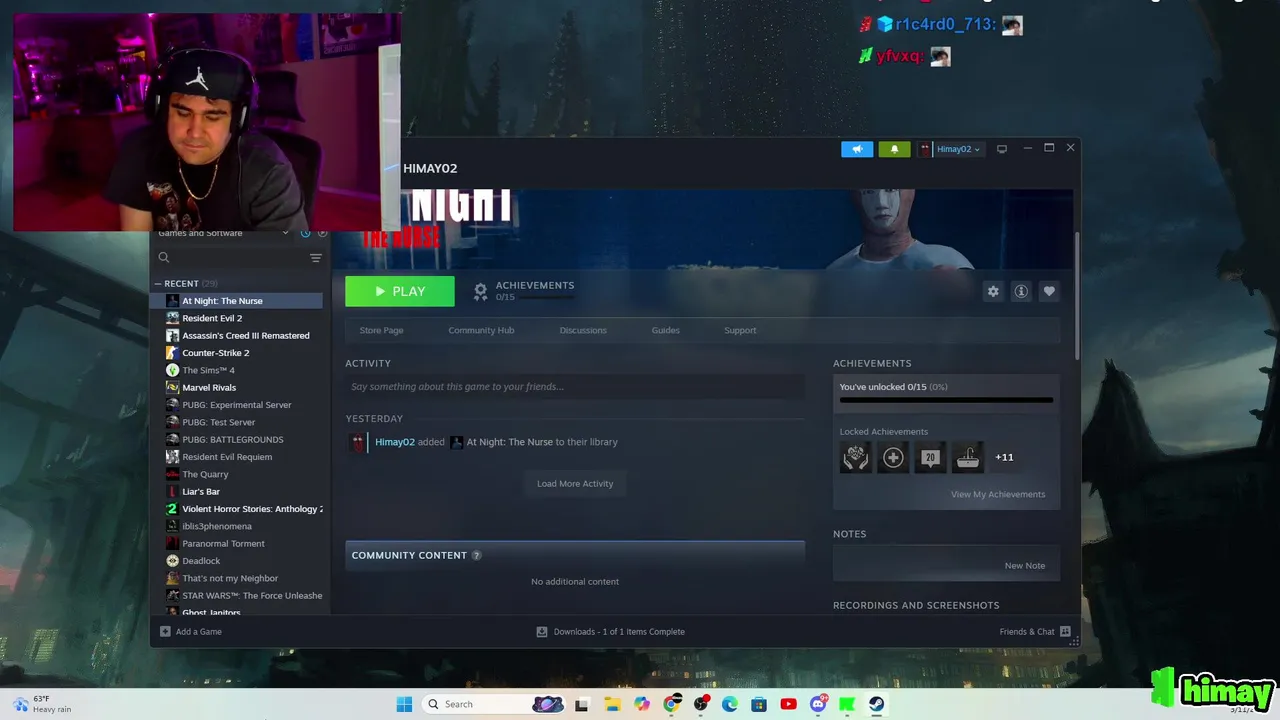Click the Steam taskbar icon

(876, 704)
